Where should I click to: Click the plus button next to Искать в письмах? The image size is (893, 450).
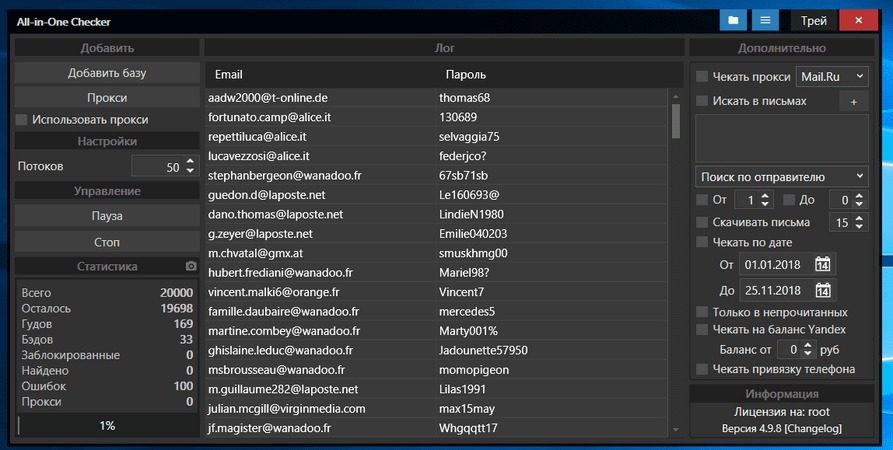coord(853,101)
